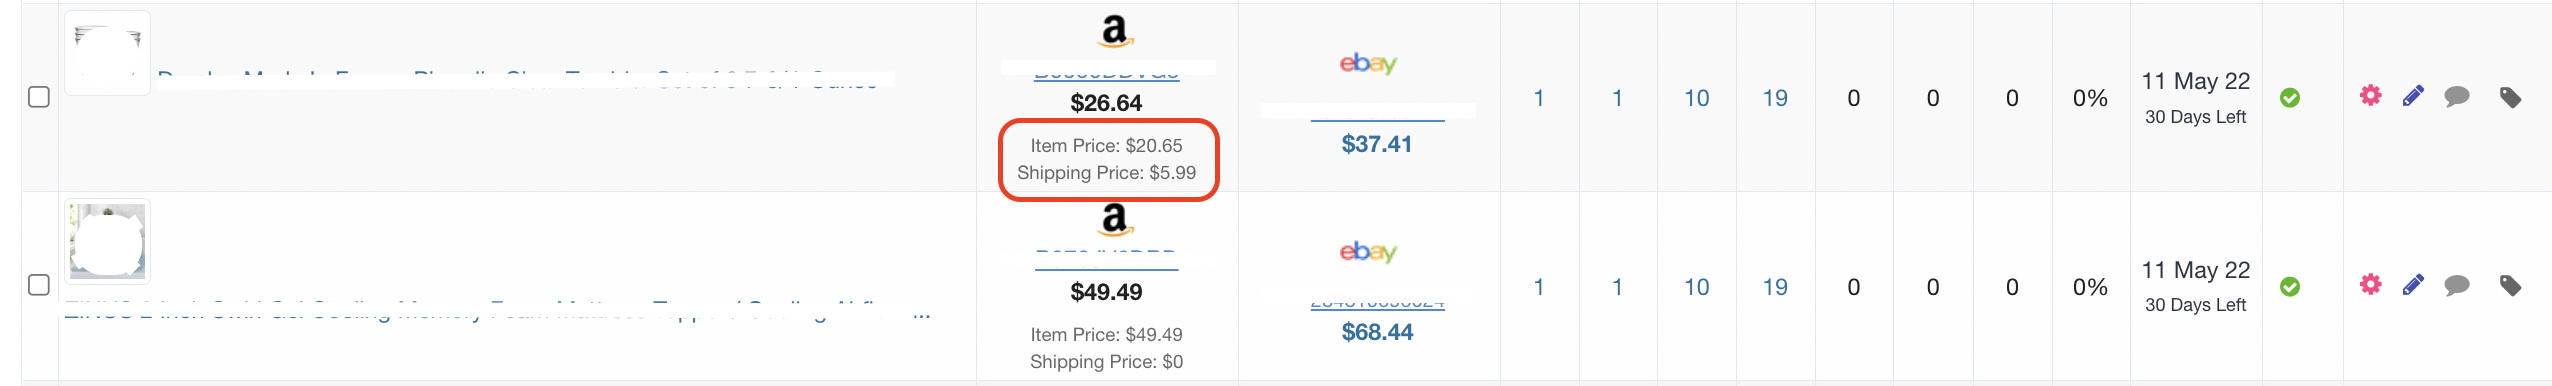Select the checkbox for the first listing

[x=39, y=97]
